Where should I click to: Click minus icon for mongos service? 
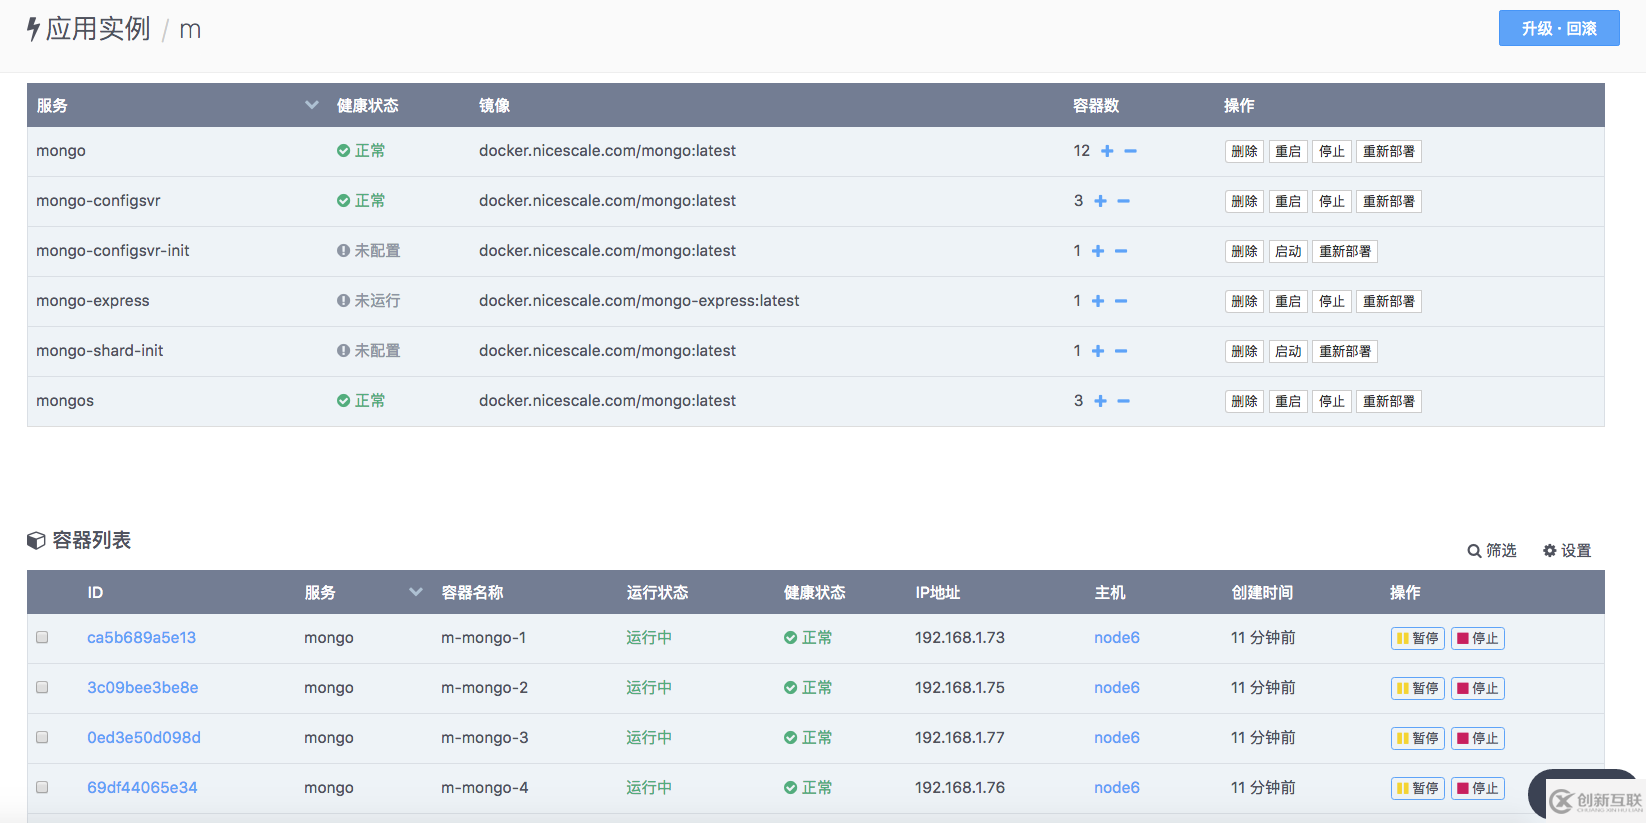coord(1124,401)
